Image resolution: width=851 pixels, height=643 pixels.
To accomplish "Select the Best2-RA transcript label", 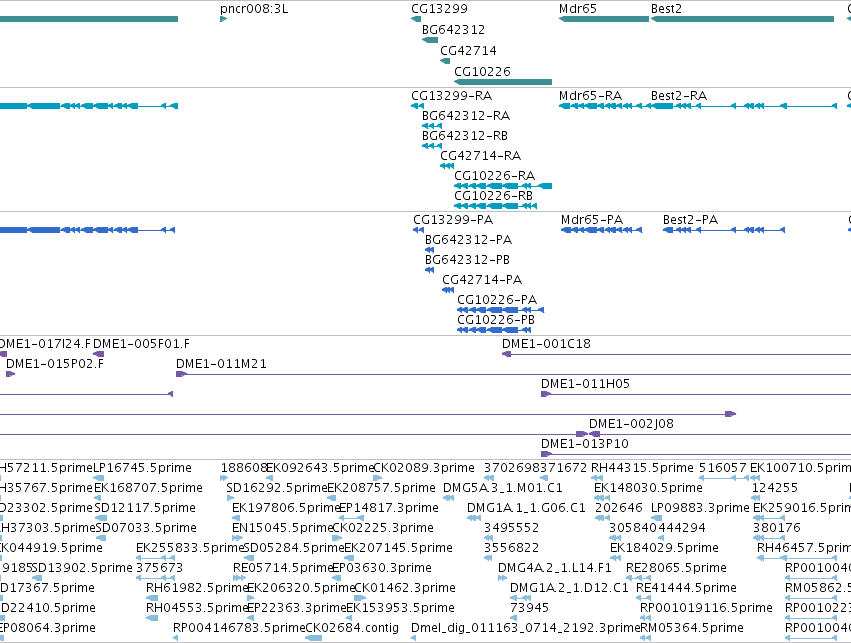I will (x=679, y=96).
